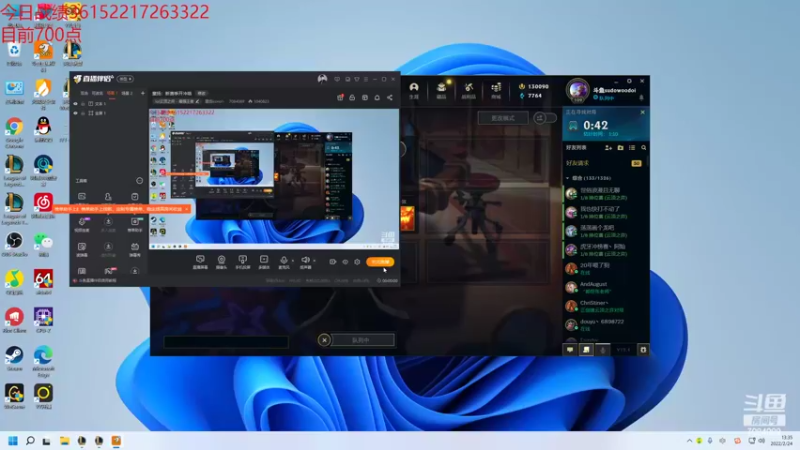Click the input field at League client bottom left

(x=226, y=341)
